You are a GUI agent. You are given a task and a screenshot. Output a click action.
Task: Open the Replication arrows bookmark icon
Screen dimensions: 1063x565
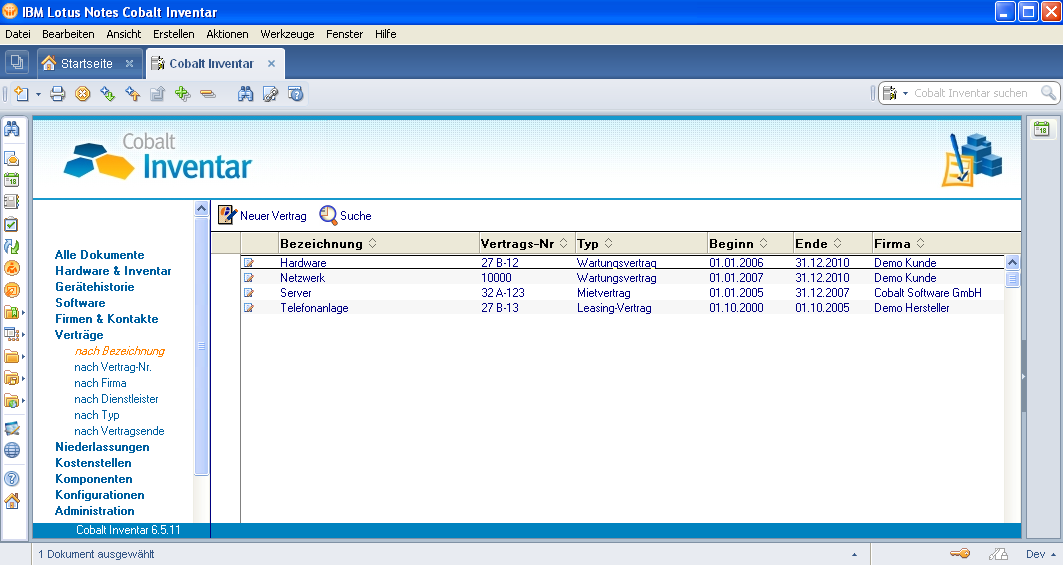(12, 246)
